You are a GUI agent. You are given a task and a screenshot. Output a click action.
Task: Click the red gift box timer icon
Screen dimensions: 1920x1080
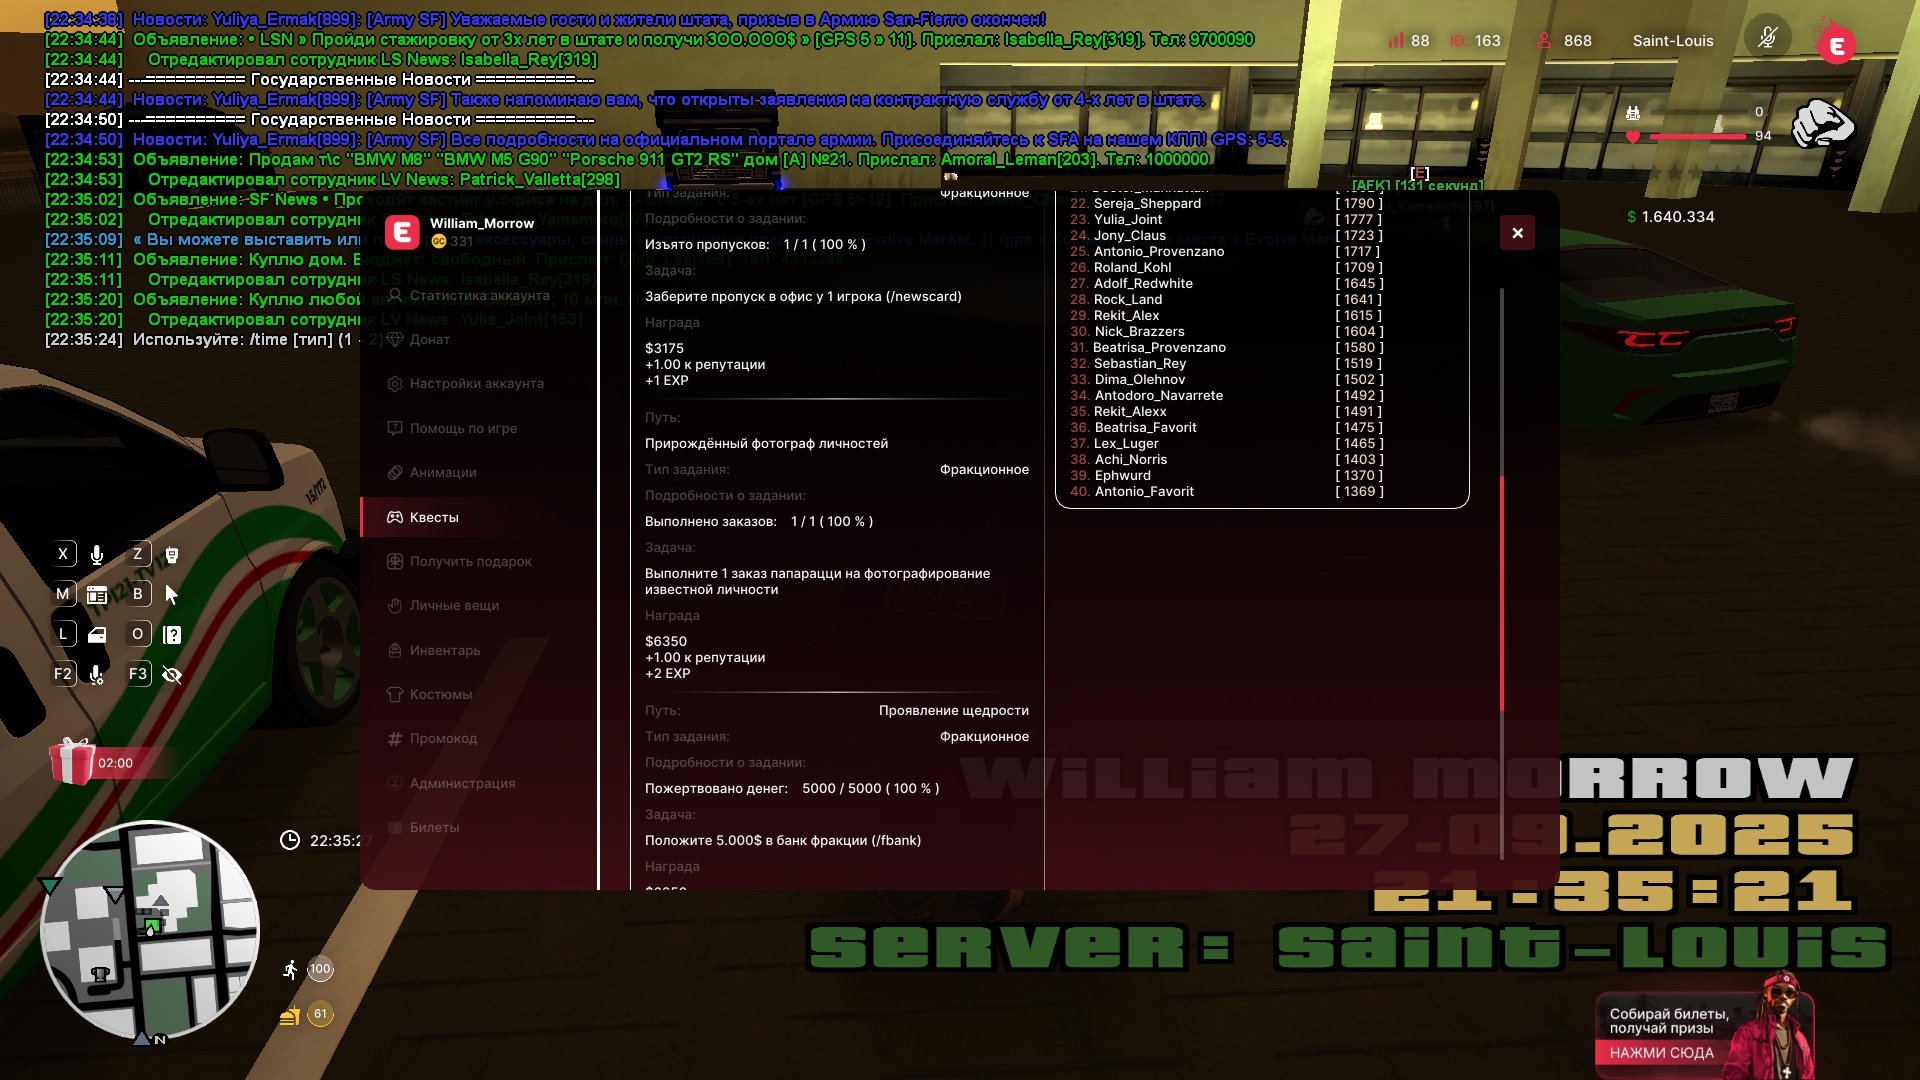[x=72, y=762]
